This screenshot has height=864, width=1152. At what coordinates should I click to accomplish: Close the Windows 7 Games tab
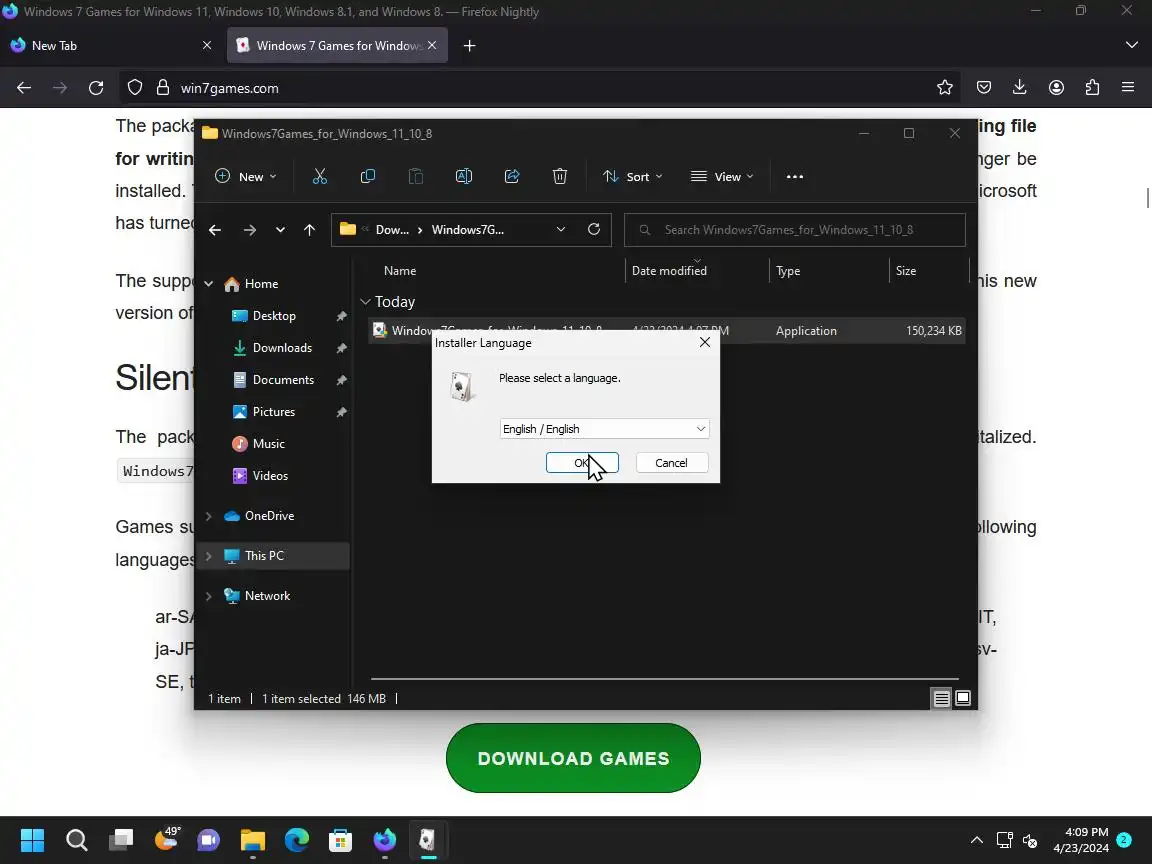pos(432,46)
